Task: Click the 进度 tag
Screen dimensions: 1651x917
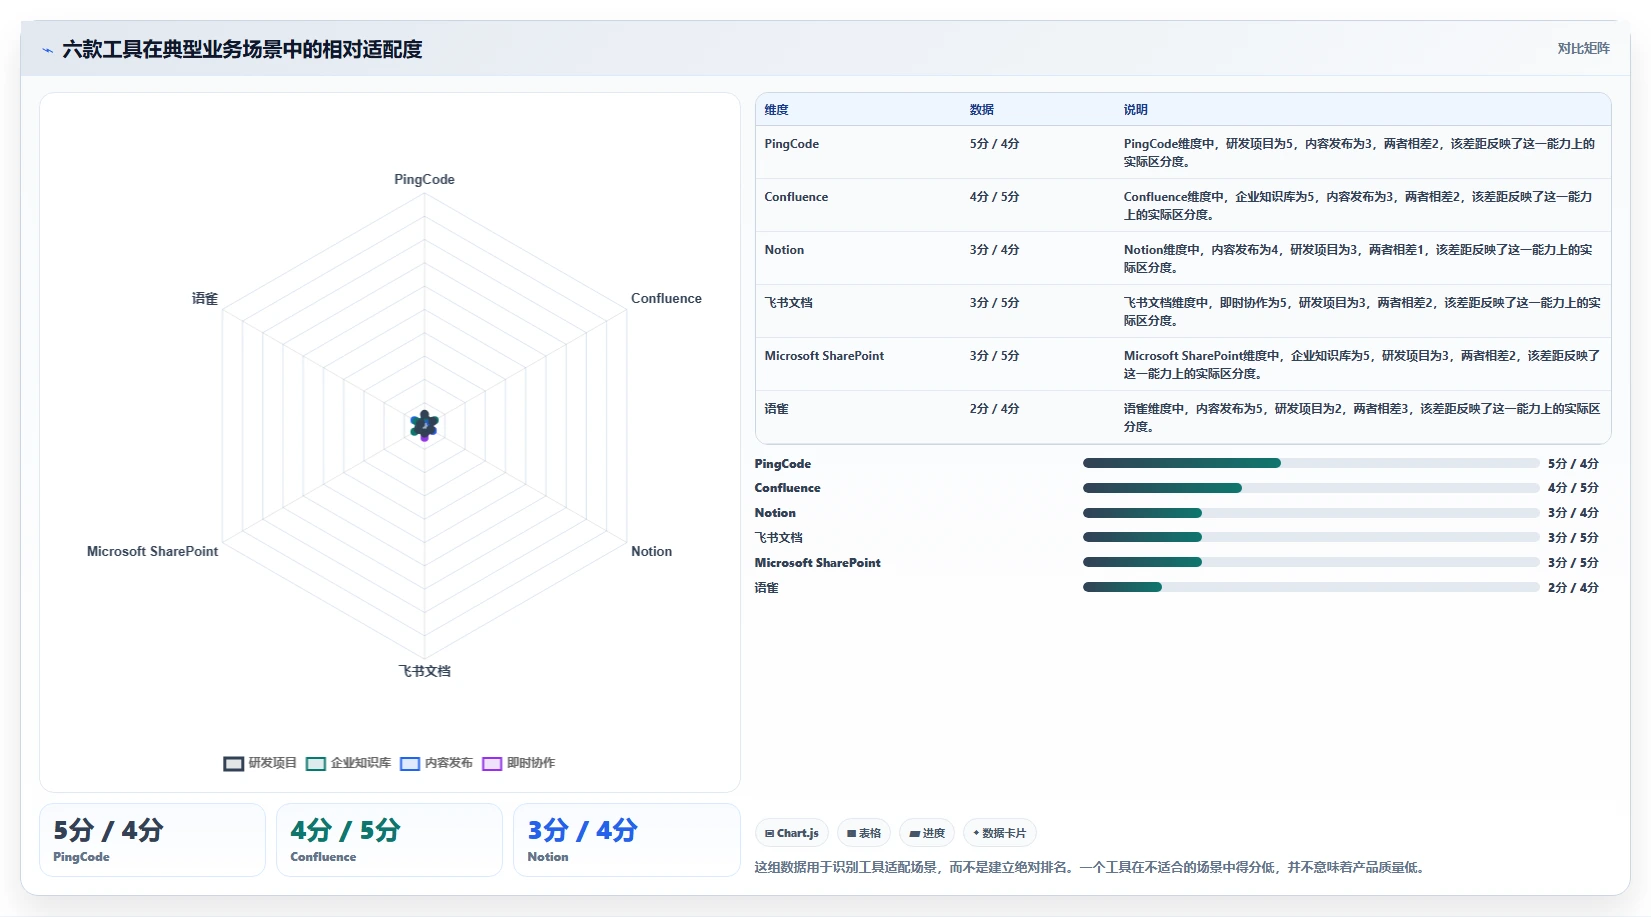Action: [x=927, y=833]
